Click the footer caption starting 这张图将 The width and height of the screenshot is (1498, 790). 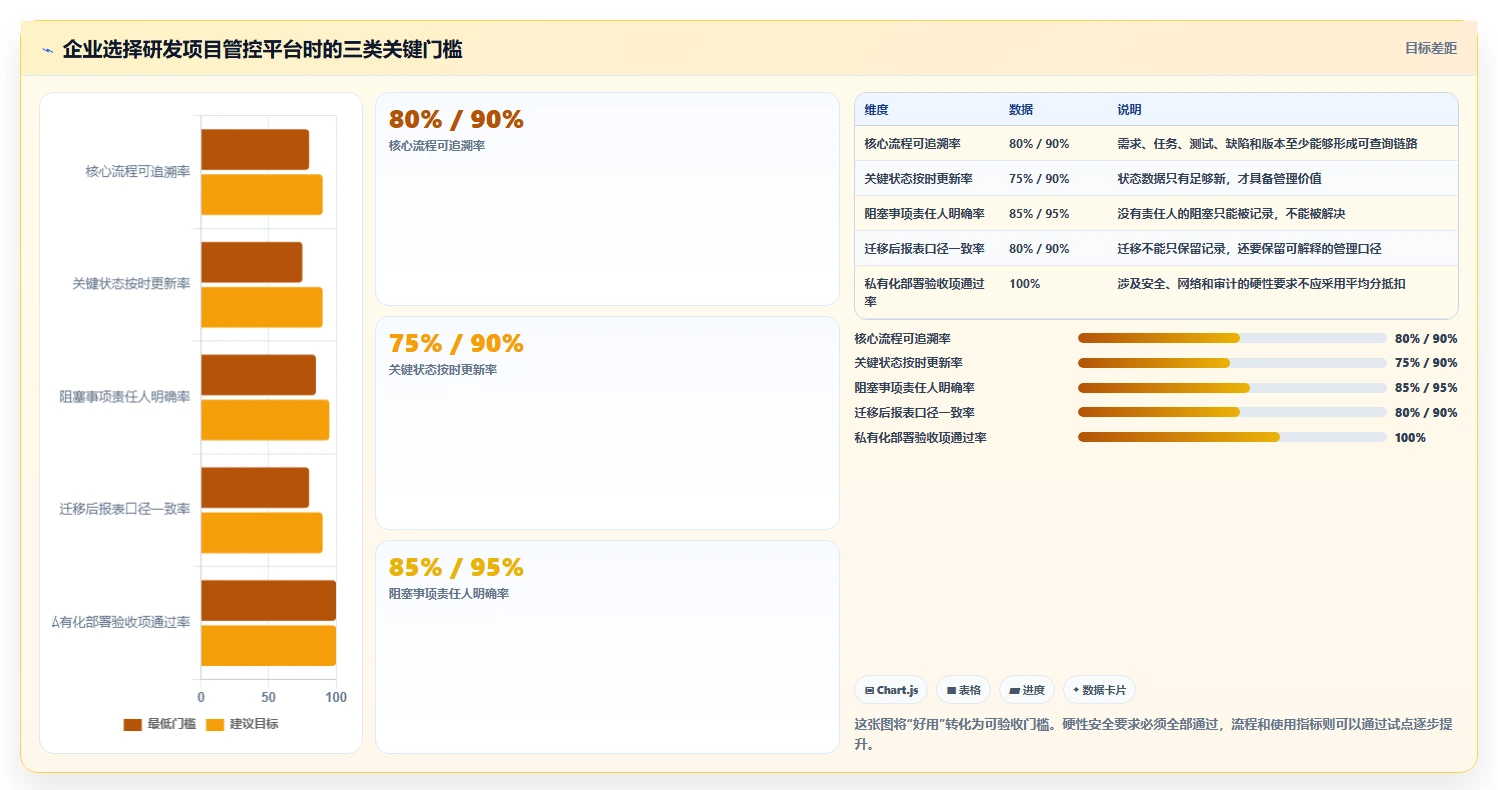point(1154,733)
